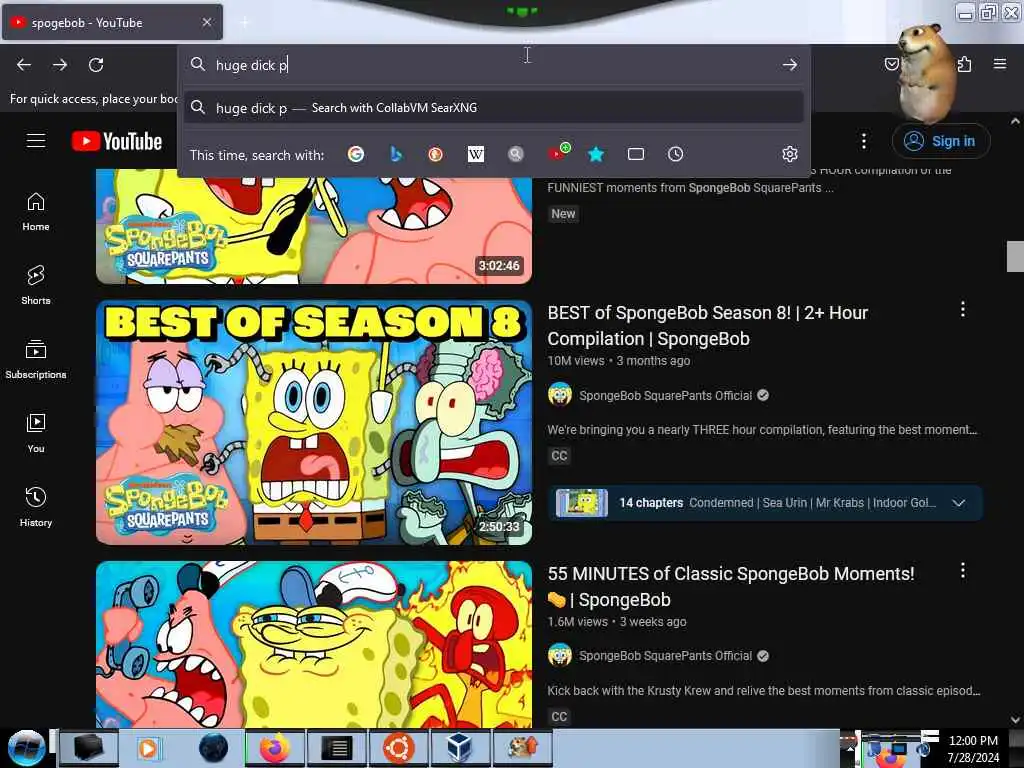Viewport: 1024px width, 768px height.
Task: Search this time with Wikipedia icon
Action: [x=476, y=154]
